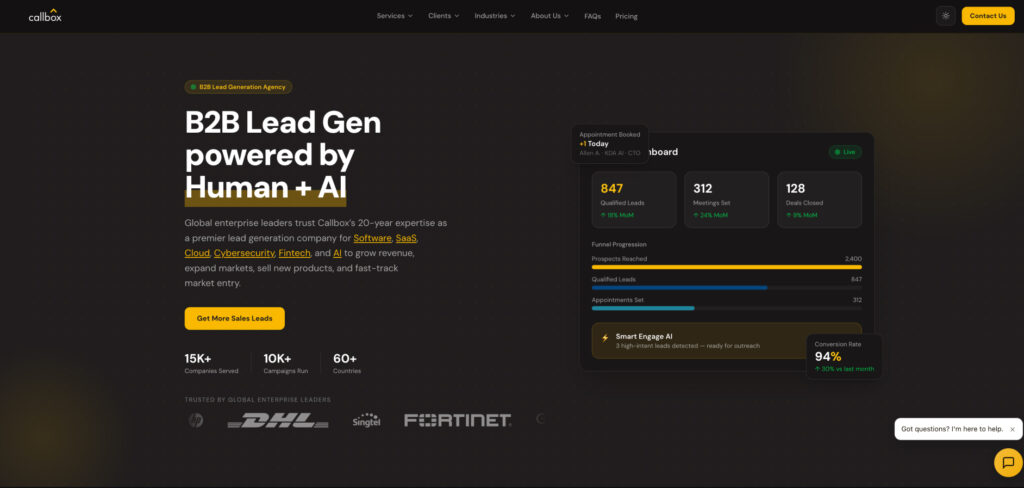
Task: Click the 'Human + AI' highlighted heading
Action: [x=265, y=187]
